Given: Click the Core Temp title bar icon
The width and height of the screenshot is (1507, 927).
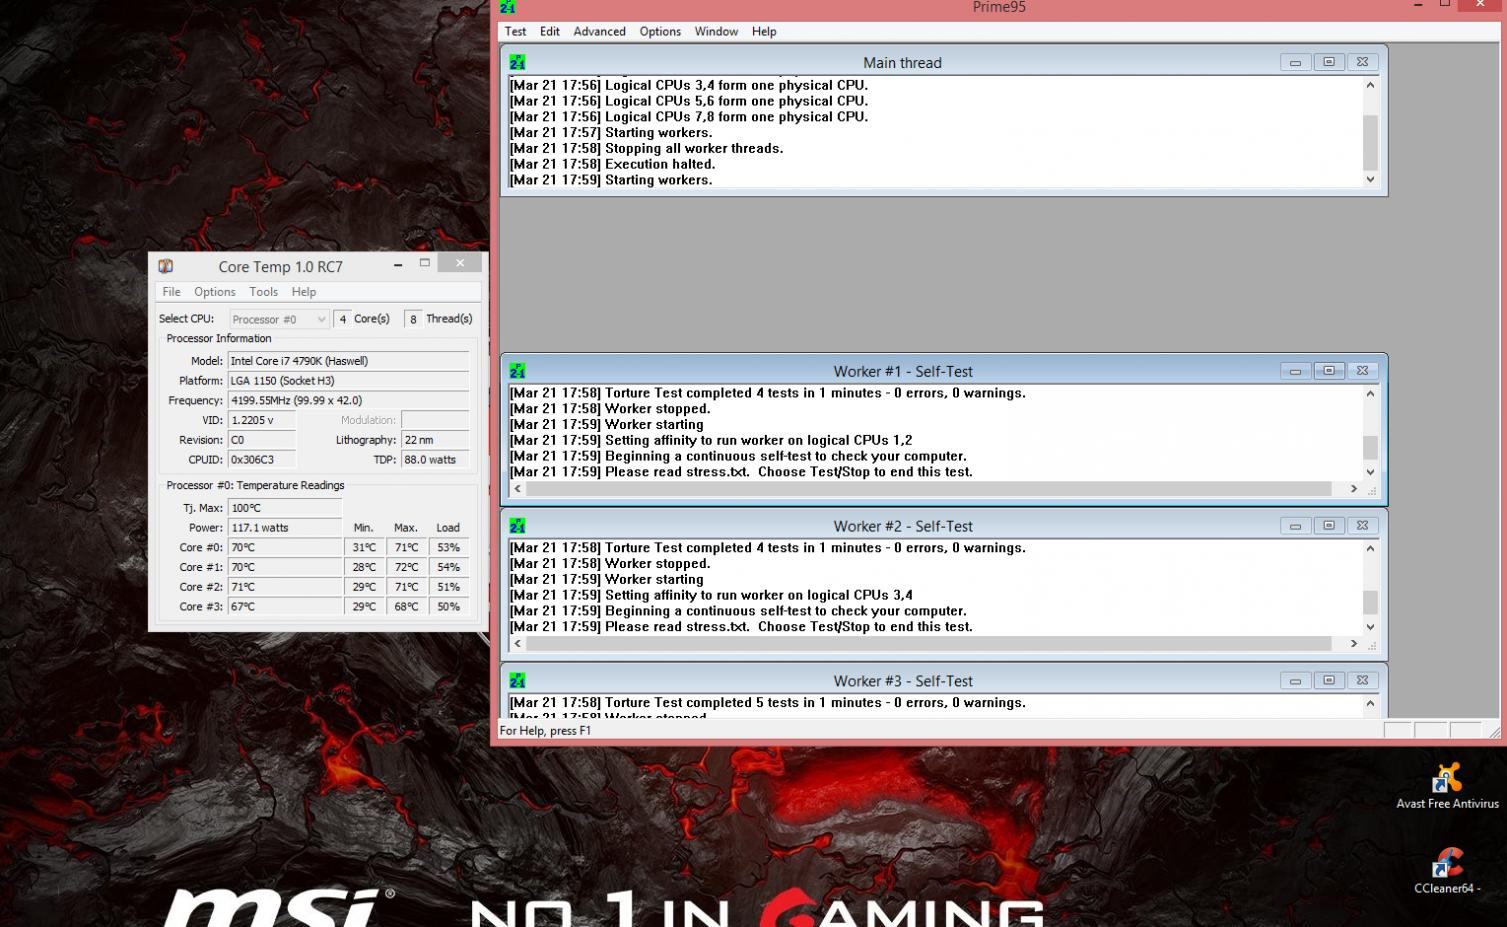Looking at the screenshot, I should click(x=166, y=266).
